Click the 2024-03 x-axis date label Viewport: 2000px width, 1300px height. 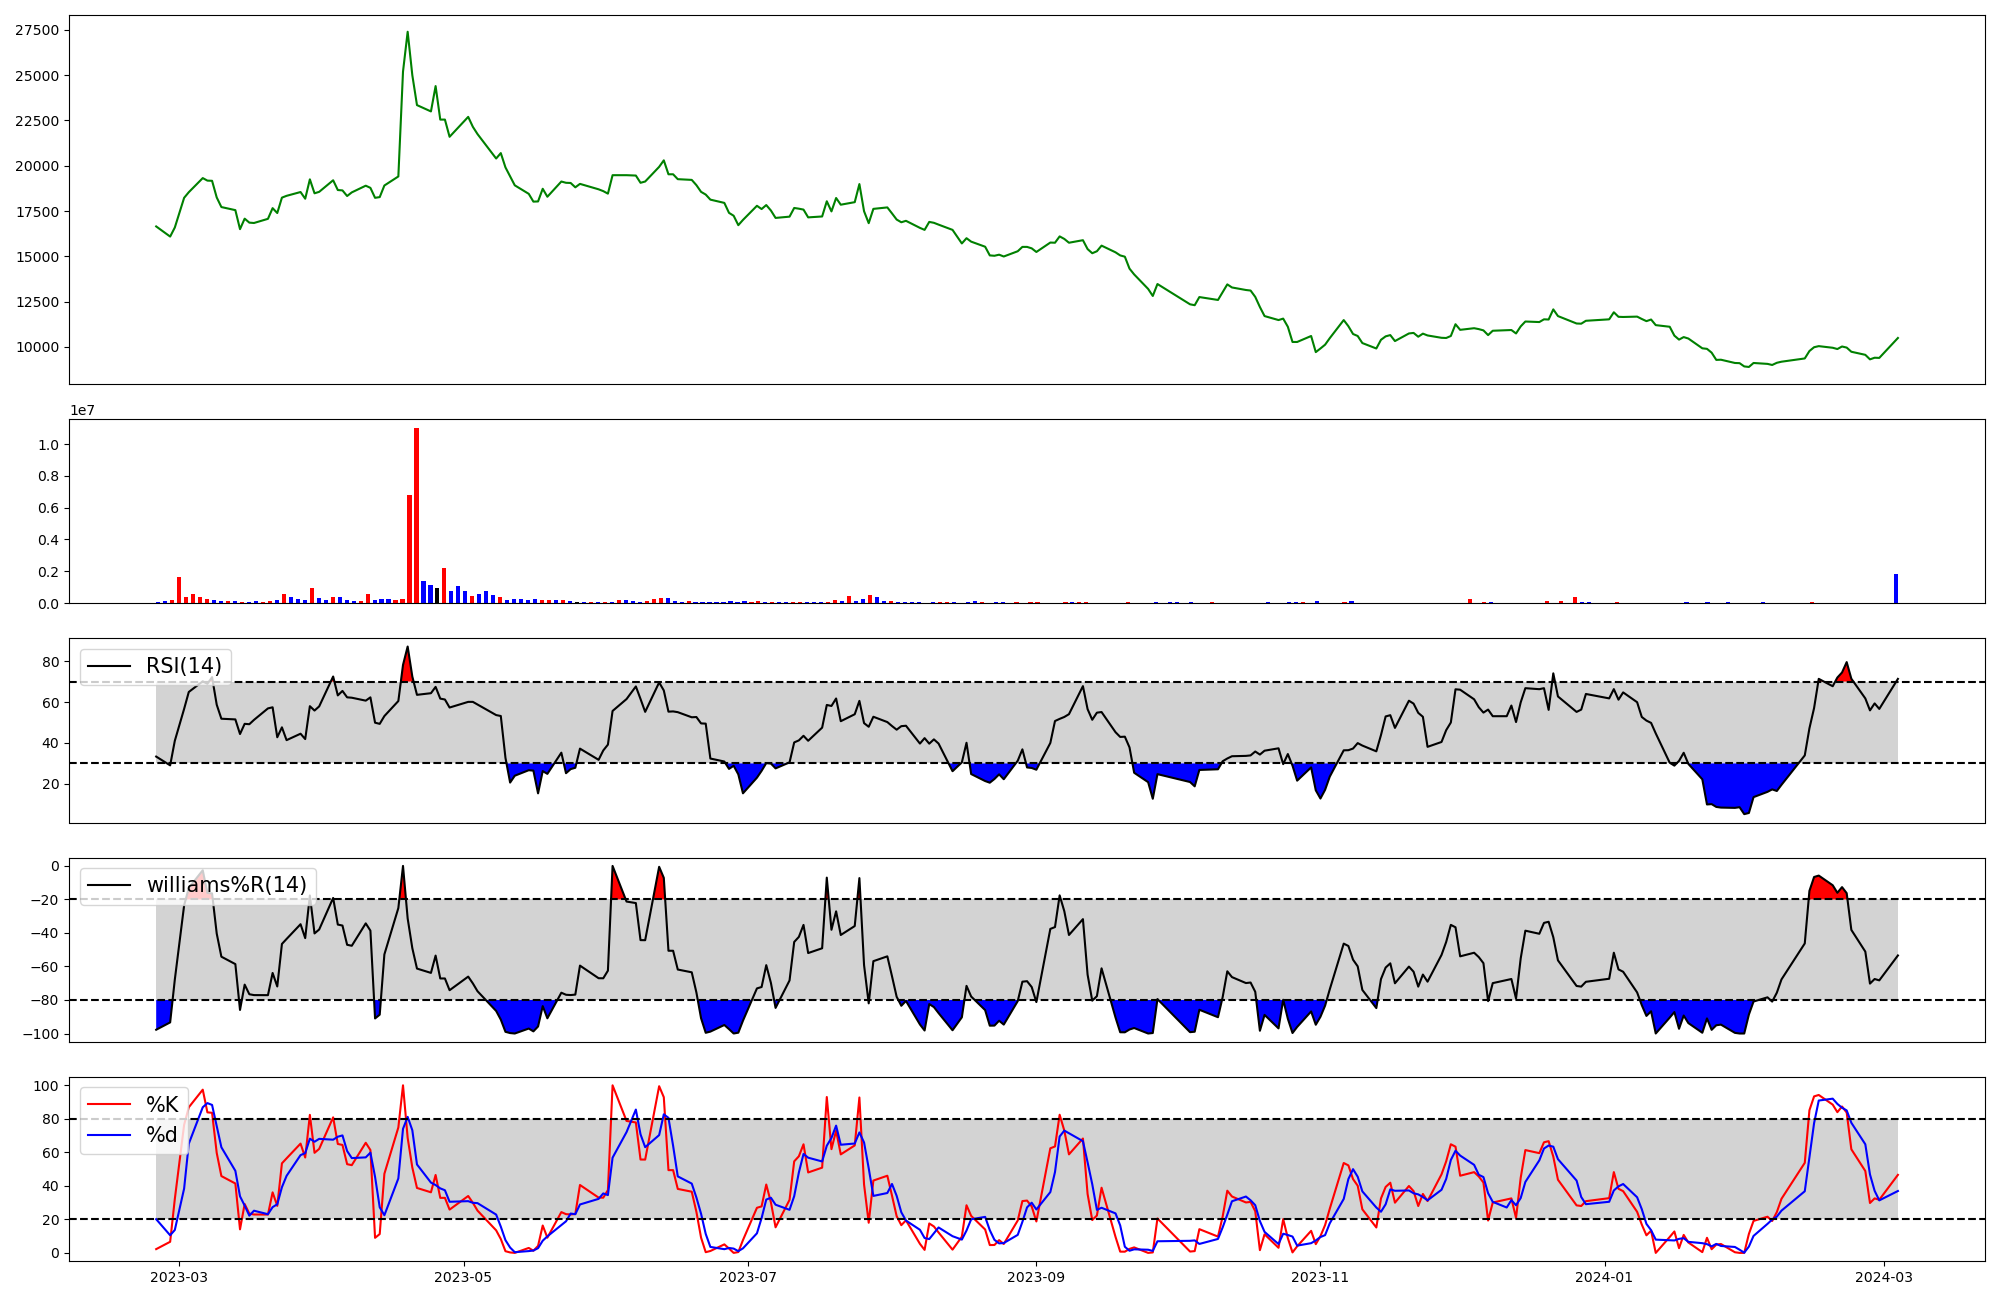click(1884, 1277)
